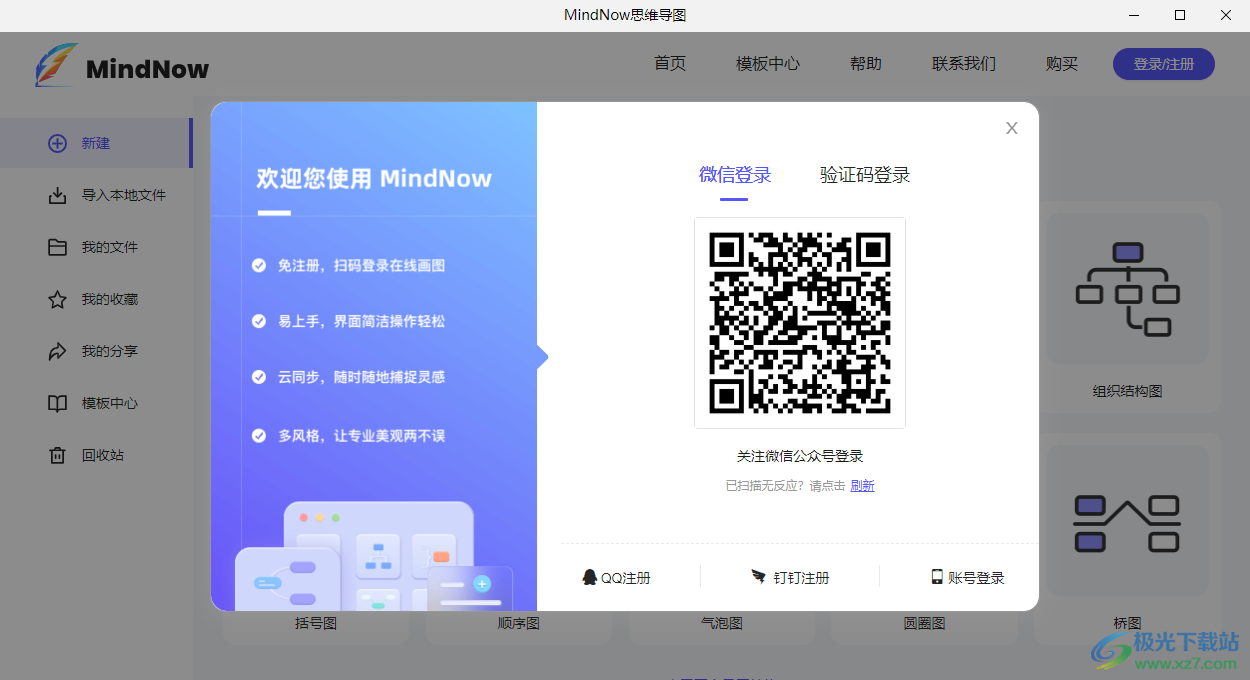
Task: Click the QQ penguin icon
Action: coord(590,577)
